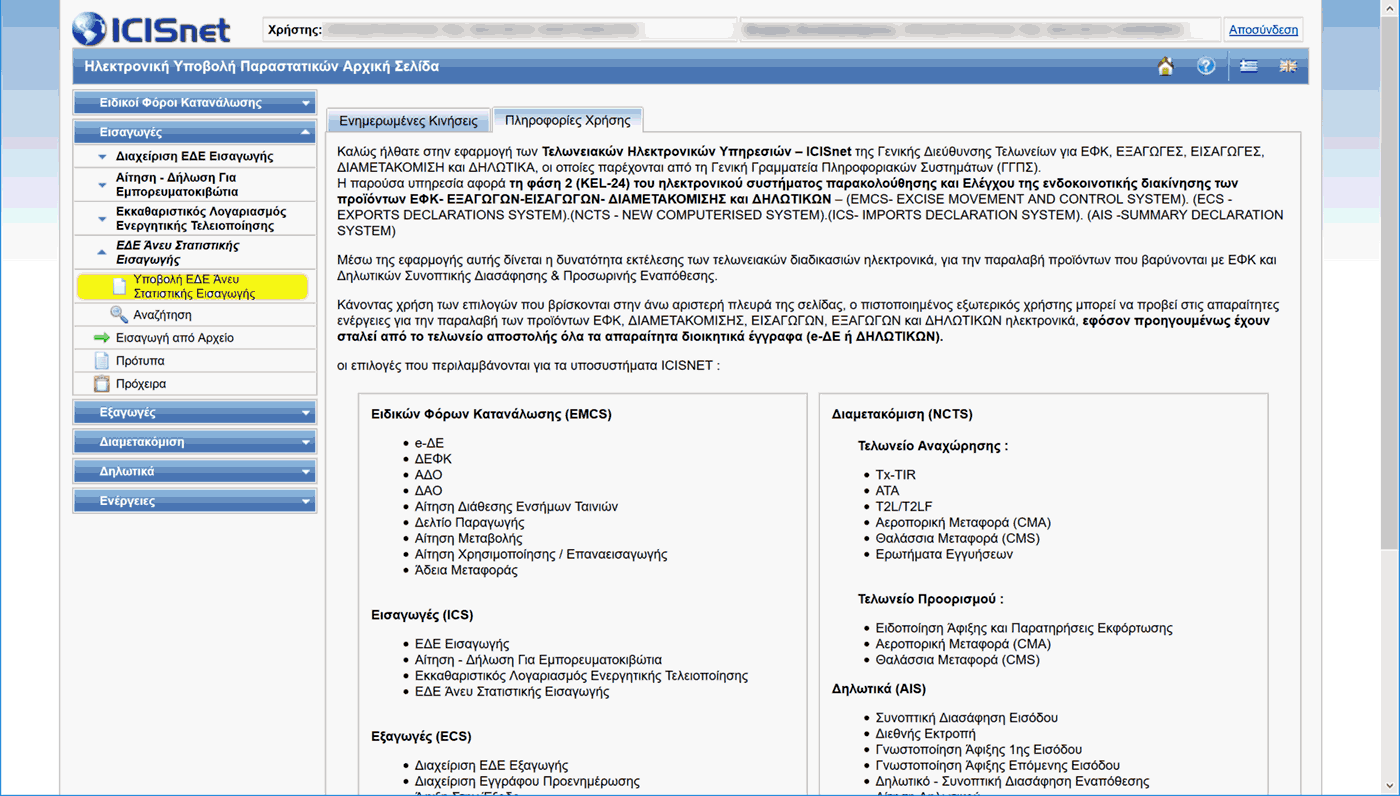Click 'Γνωστοποίηση Άφιξης 1ης Εισόδου' entry
This screenshot has height=796, width=1400.
point(979,750)
